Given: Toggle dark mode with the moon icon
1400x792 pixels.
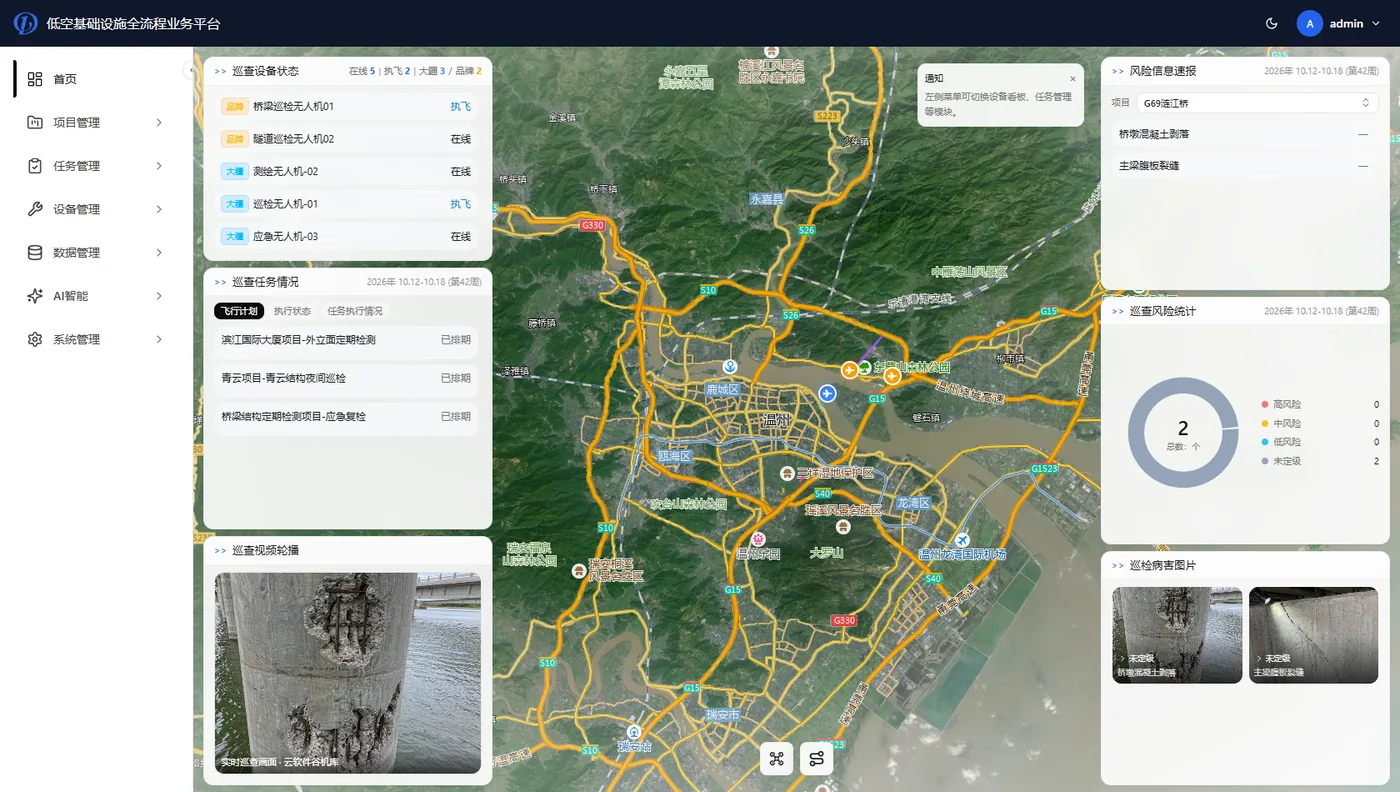Looking at the screenshot, I should click(x=1271, y=23).
